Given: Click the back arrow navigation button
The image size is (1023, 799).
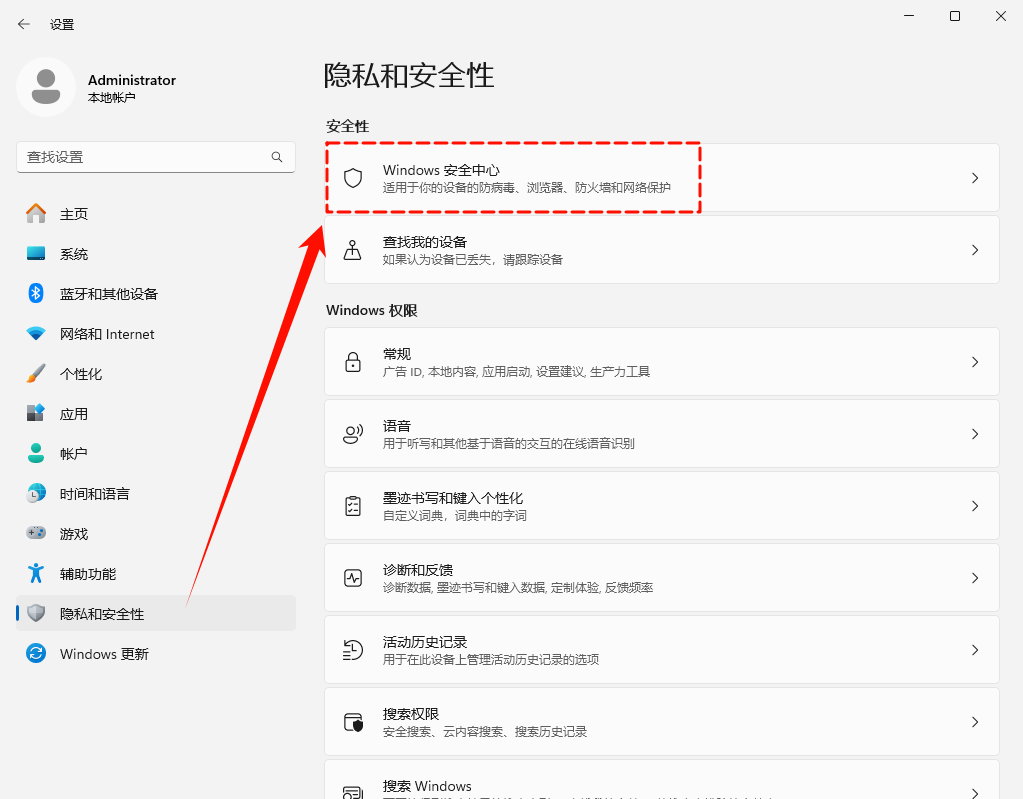Looking at the screenshot, I should click(22, 24).
